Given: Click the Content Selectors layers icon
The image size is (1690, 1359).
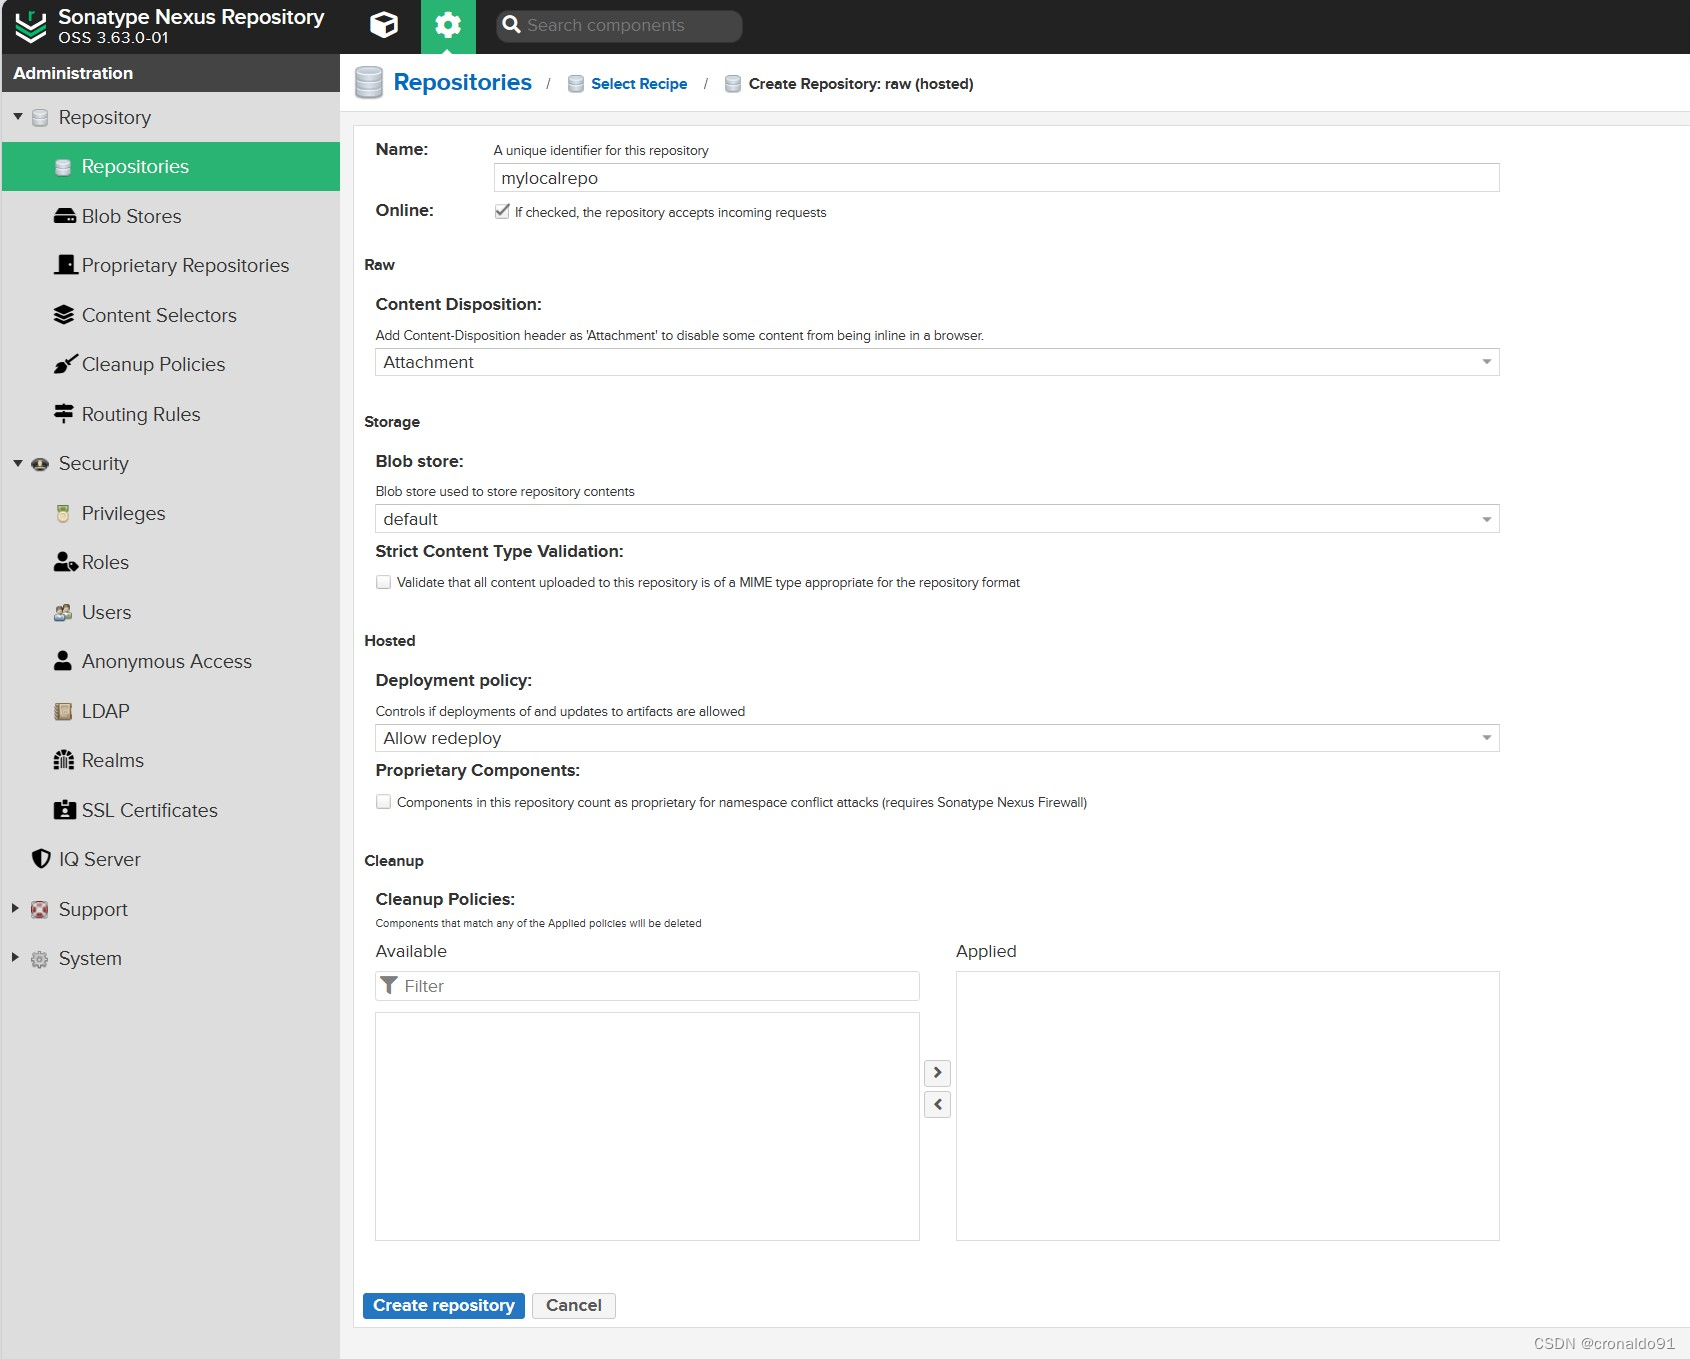Looking at the screenshot, I should tap(64, 315).
